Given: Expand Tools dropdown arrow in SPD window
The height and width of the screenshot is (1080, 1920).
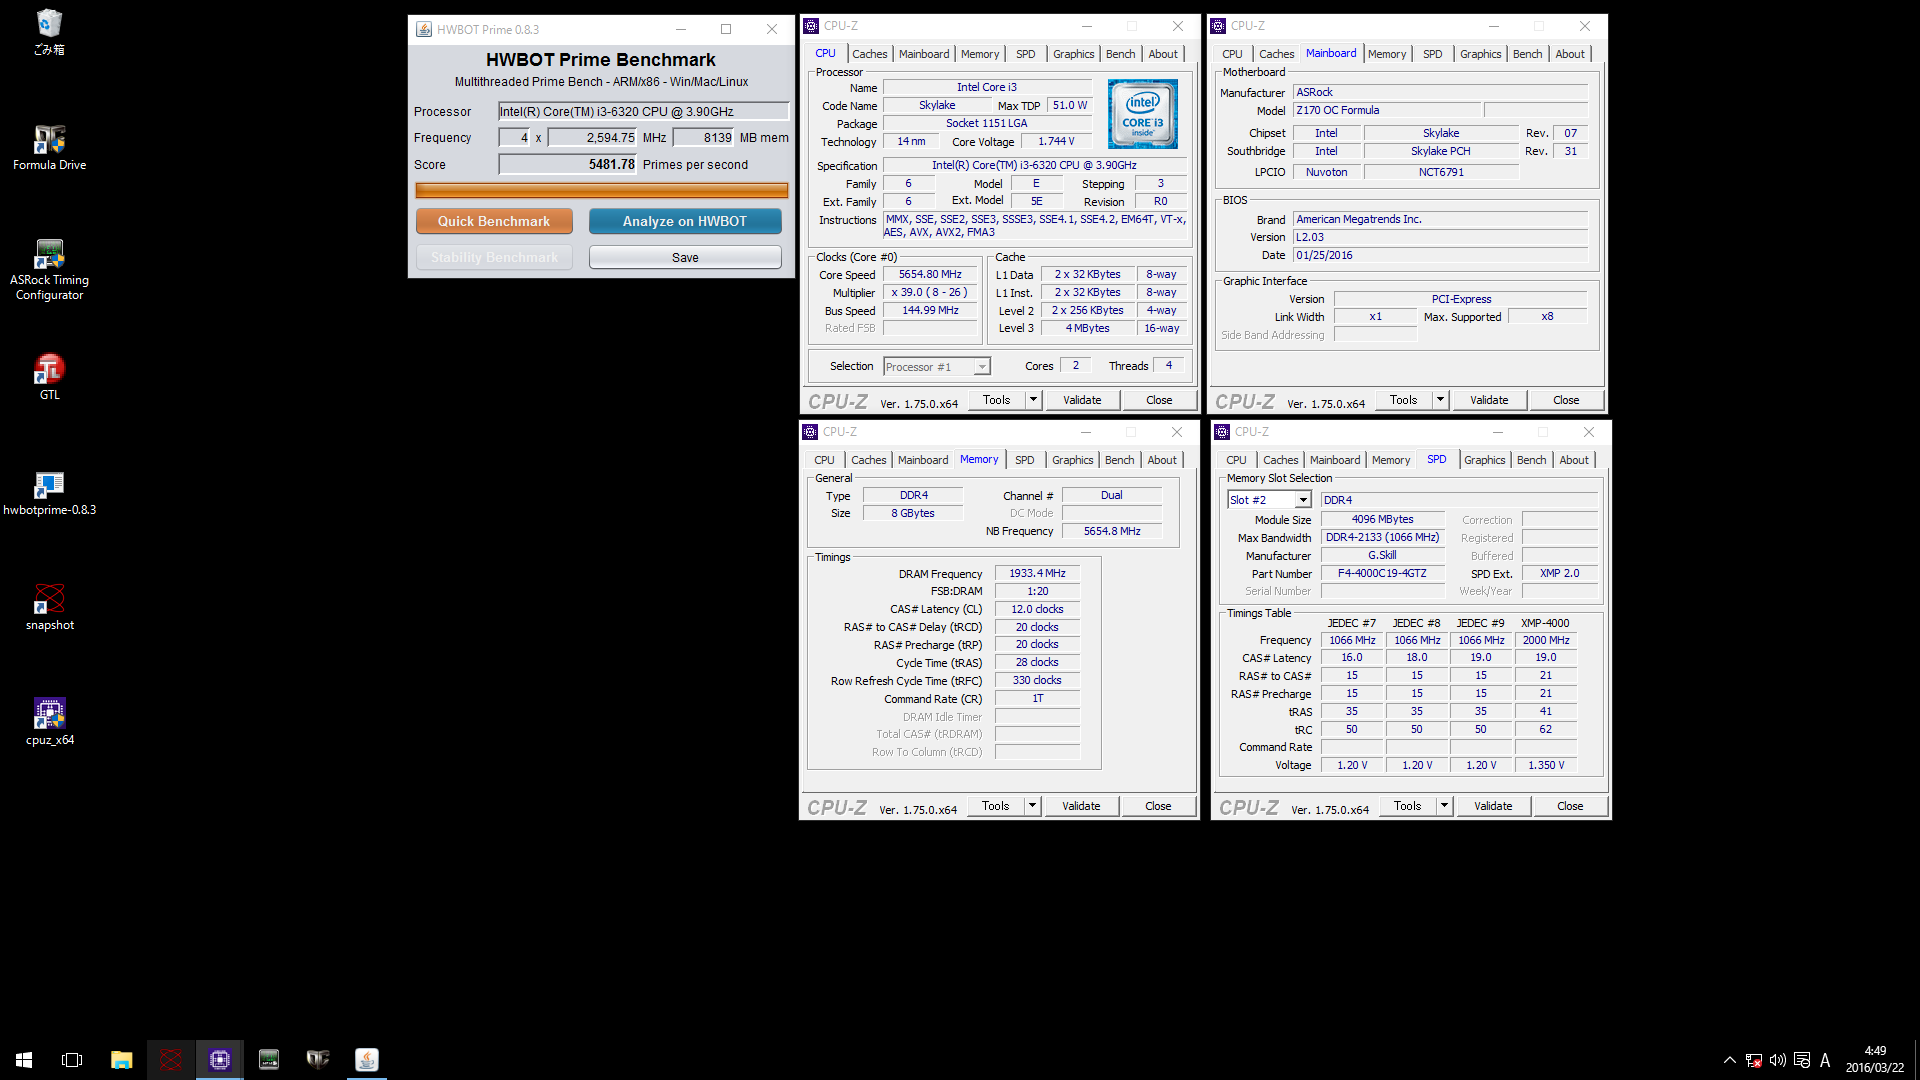Looking at the screenshot, I should point(1444,806).
